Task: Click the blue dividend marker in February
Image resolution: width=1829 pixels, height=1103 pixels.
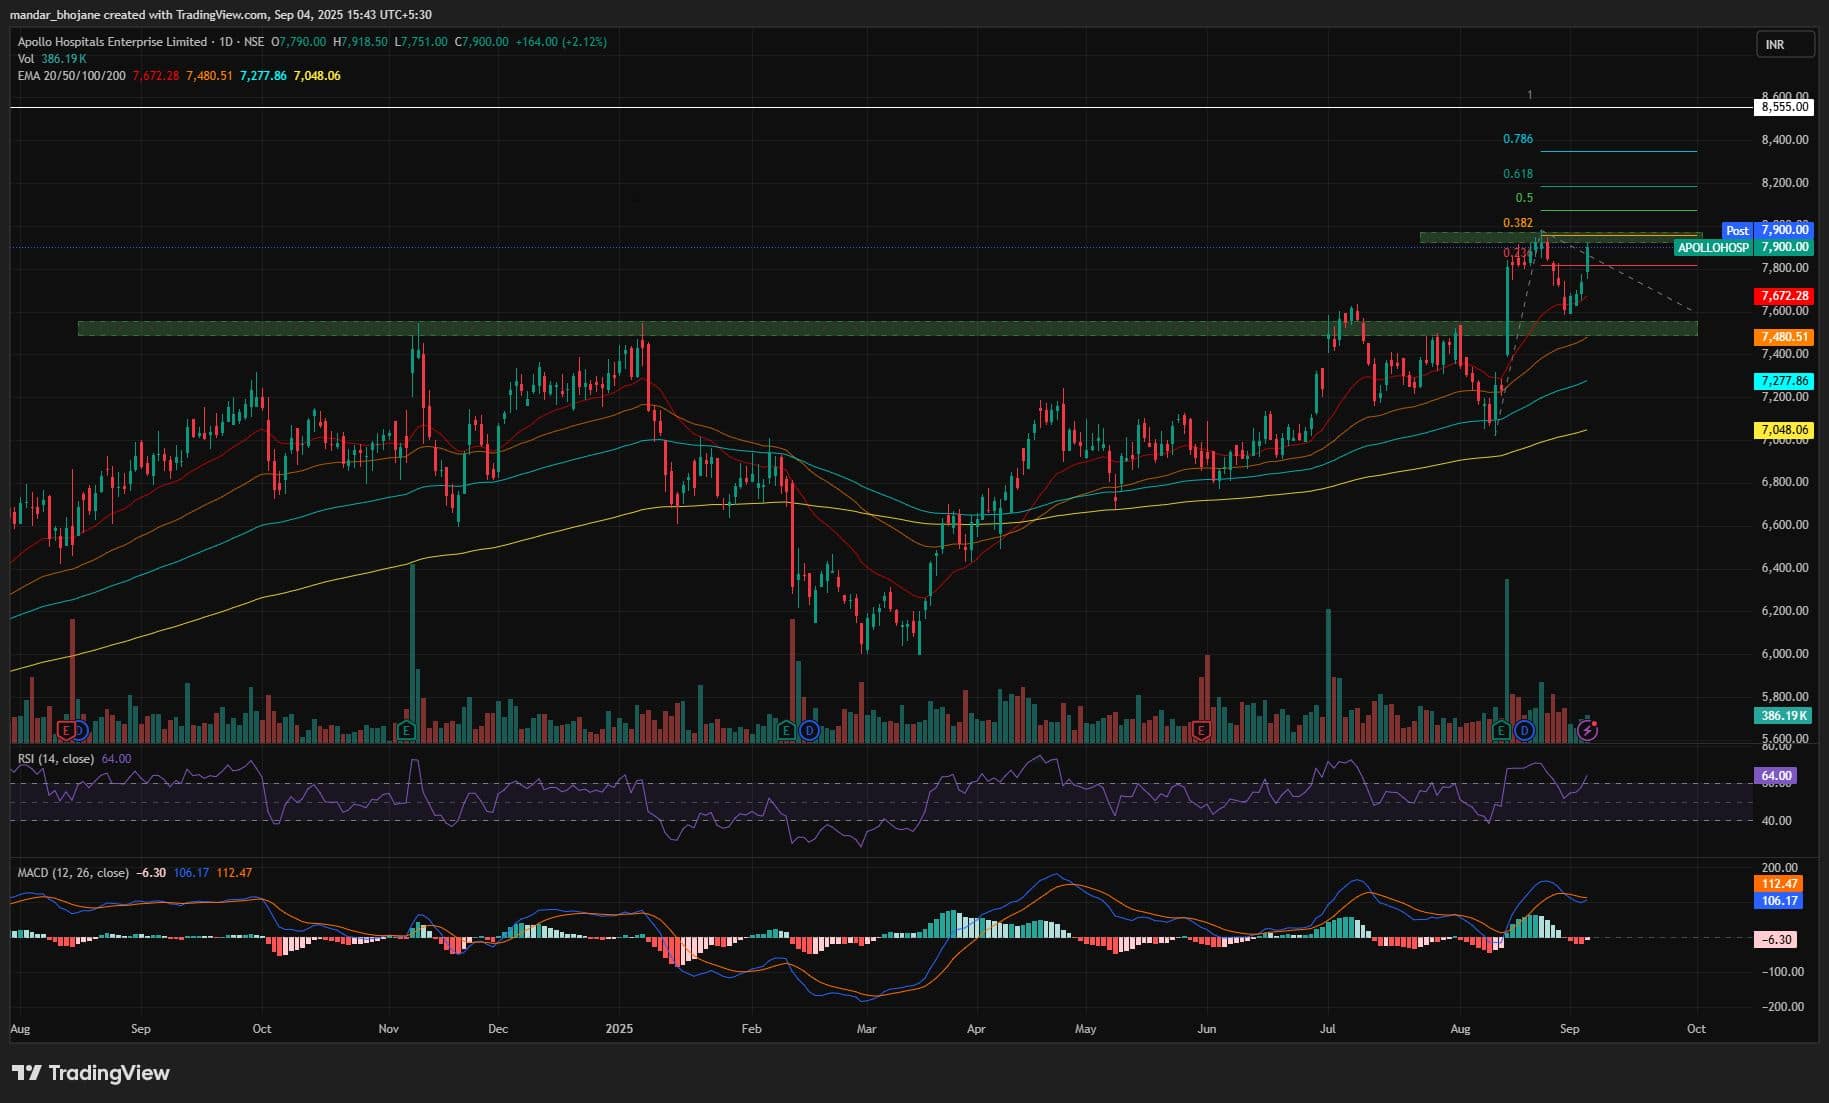Action: (x=809, y=730)
